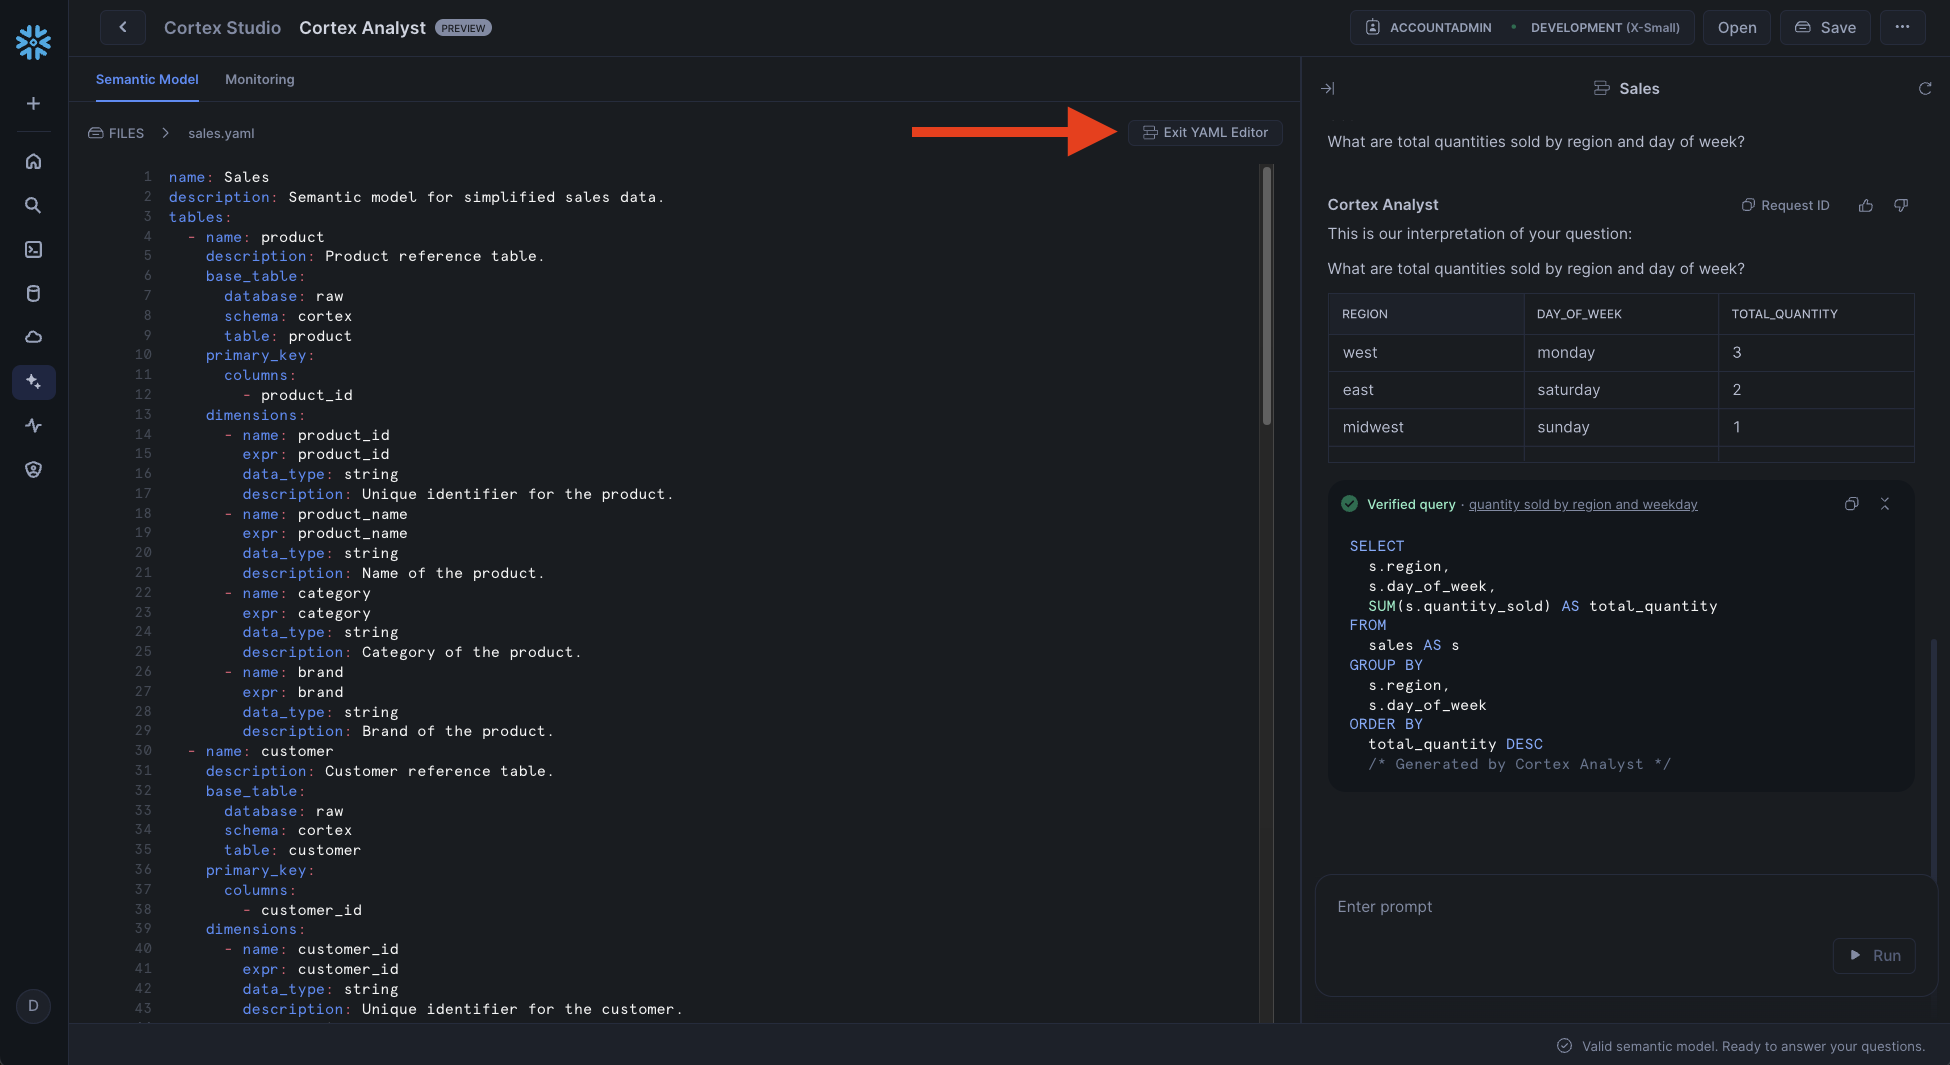1950x1065 pixels.
Task: Click the Snowflake logo icon
Action: point(33,42)
